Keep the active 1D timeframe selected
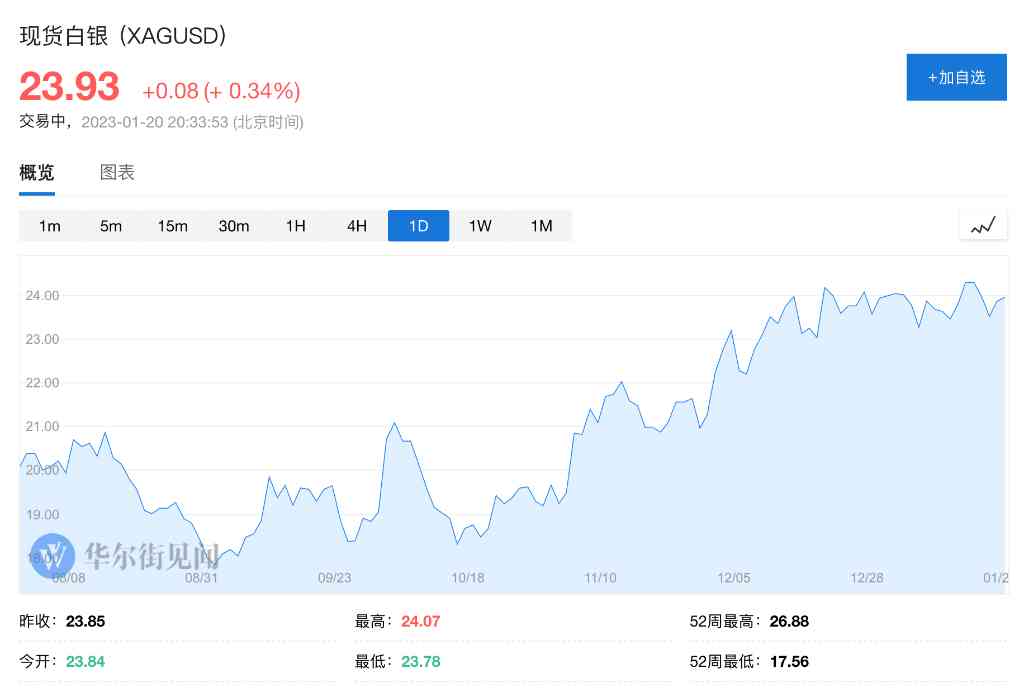1024x694 pixels. (x=418, y=226)
